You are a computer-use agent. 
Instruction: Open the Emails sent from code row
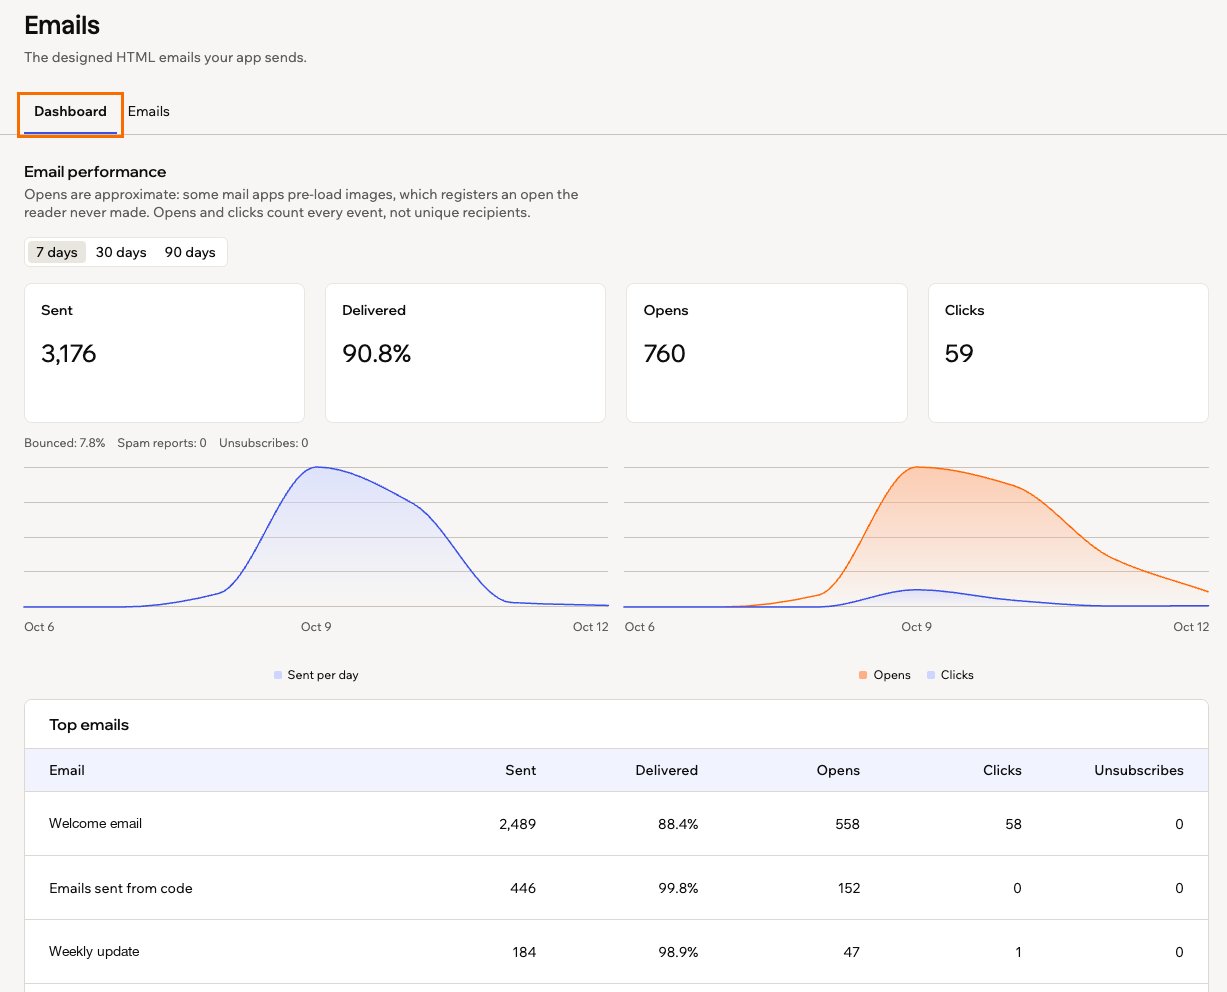[x=616, y=888]
